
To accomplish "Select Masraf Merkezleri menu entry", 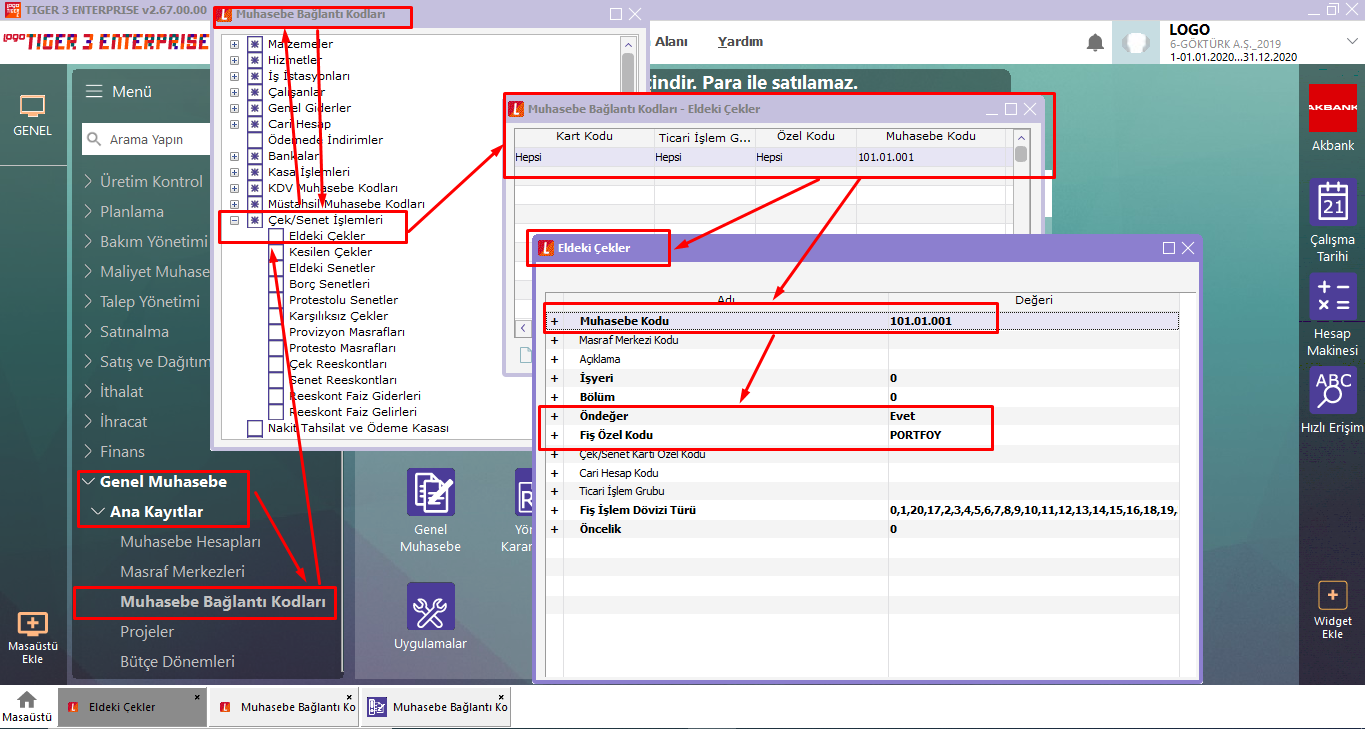I will [x=182, y=571].
